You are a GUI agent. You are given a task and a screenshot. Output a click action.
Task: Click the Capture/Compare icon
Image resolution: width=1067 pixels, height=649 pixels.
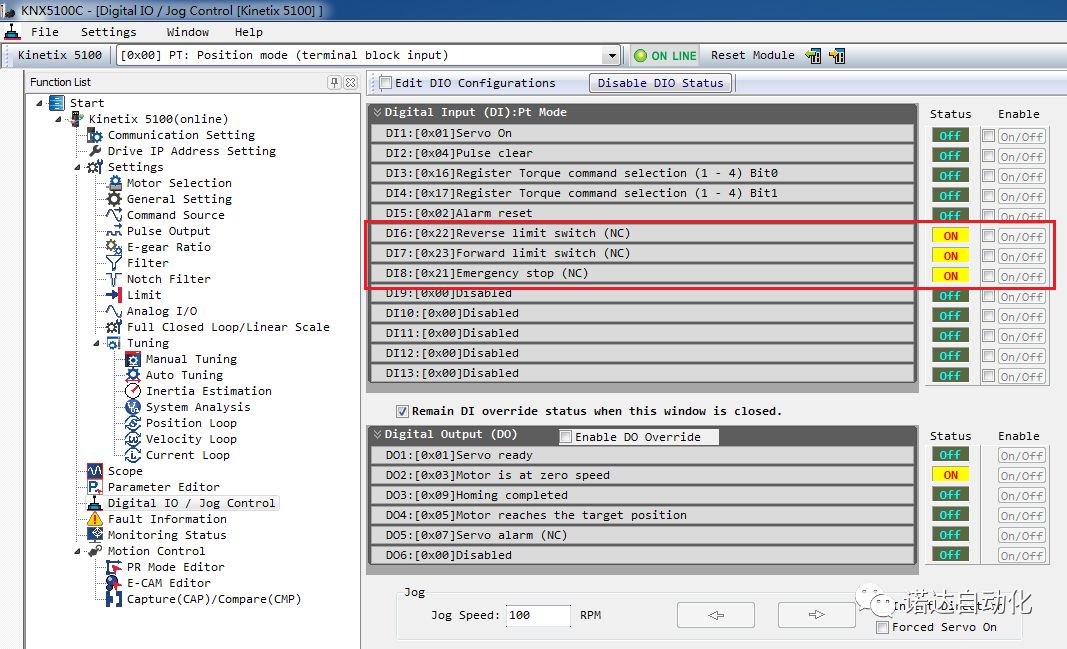coord(114,599)
